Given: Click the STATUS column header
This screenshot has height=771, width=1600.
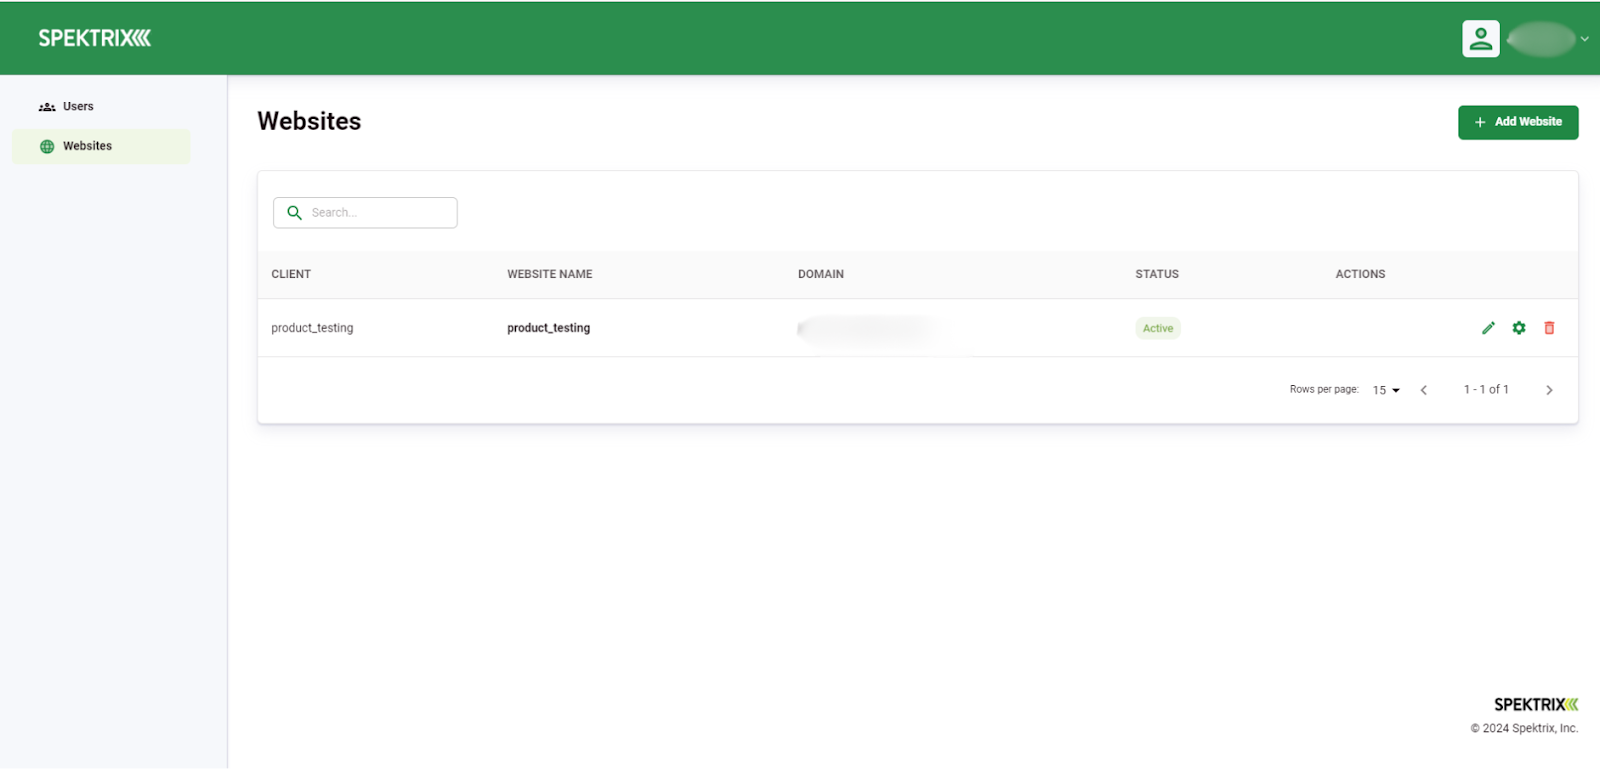Looking at the screenshot, I should (1157, 274).
